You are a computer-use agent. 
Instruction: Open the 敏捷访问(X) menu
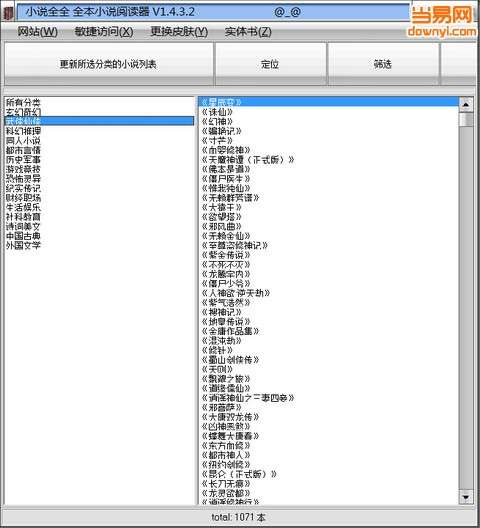(x=104, y=32)
